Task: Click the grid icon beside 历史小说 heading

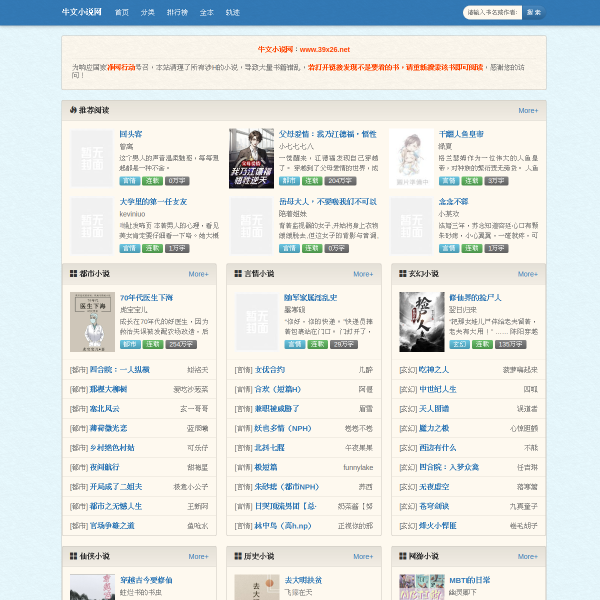Action: point(238,556)
